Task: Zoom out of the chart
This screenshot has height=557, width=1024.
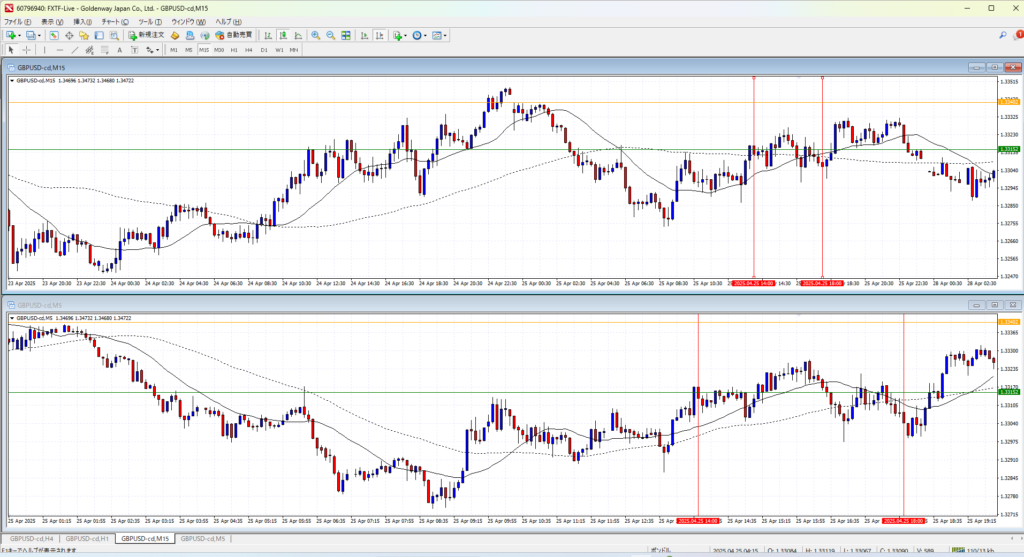Action: coord(330,35)
